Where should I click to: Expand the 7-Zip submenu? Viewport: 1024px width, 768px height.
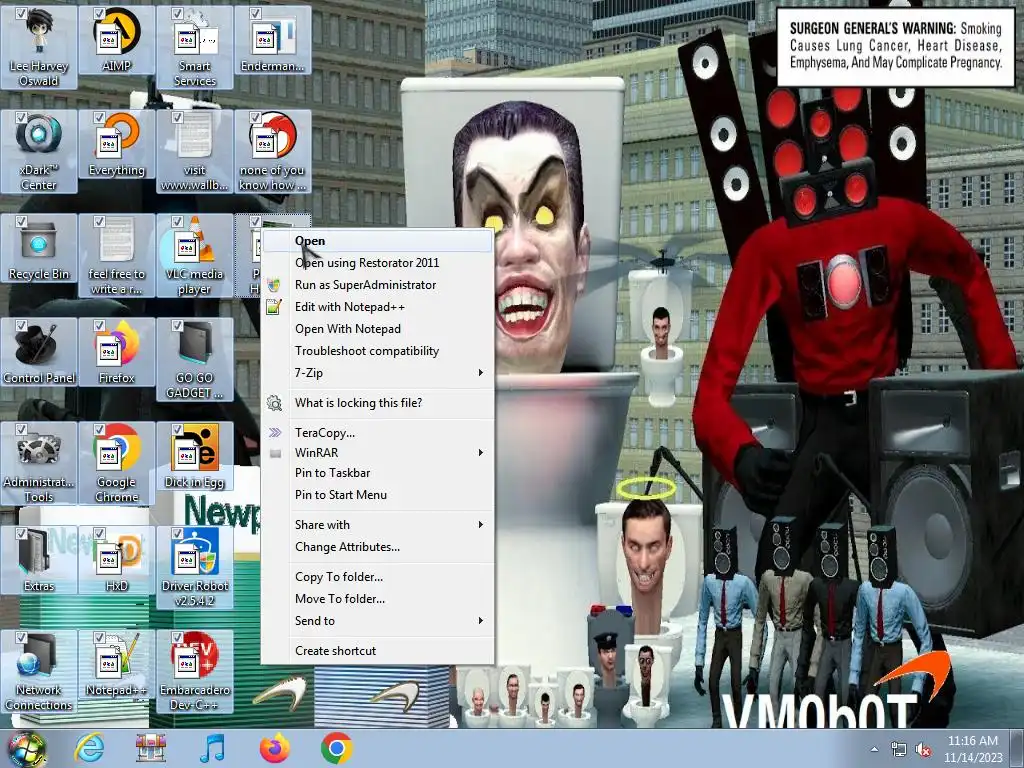pyautogui.click(x=377, y=373)
